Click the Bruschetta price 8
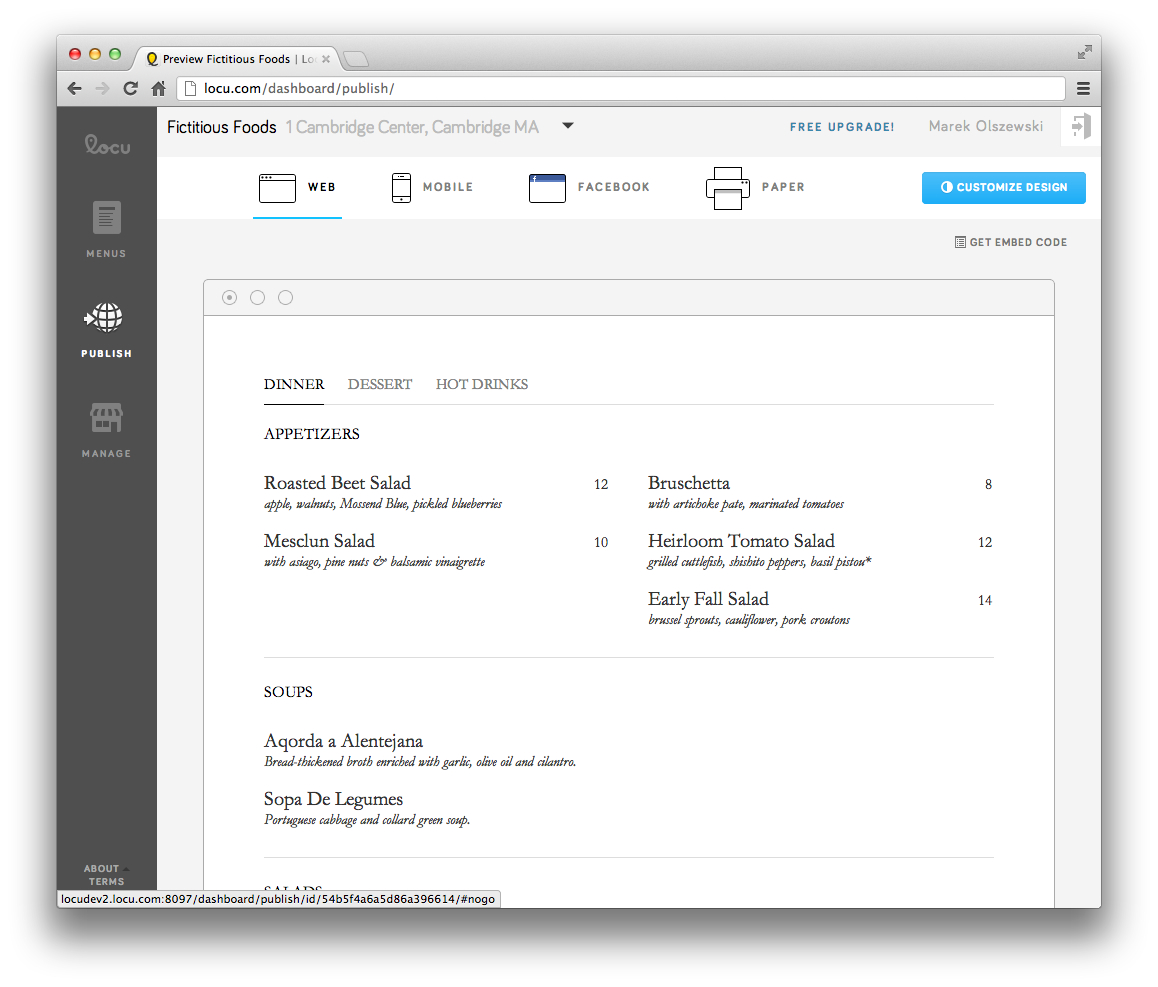The width and height of the screenshot is (1158, 987). tap(988, 485)
